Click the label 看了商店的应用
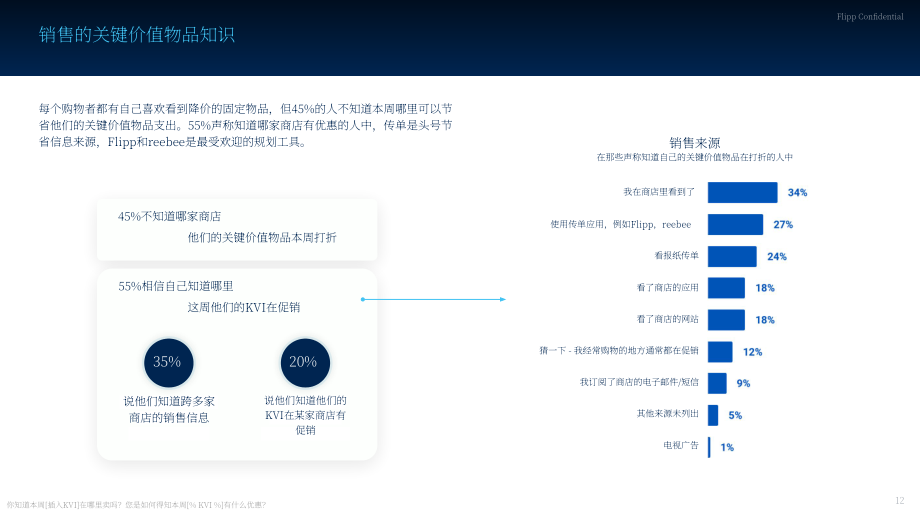Viewport: 920px width, 518px height. pos(668,287)
